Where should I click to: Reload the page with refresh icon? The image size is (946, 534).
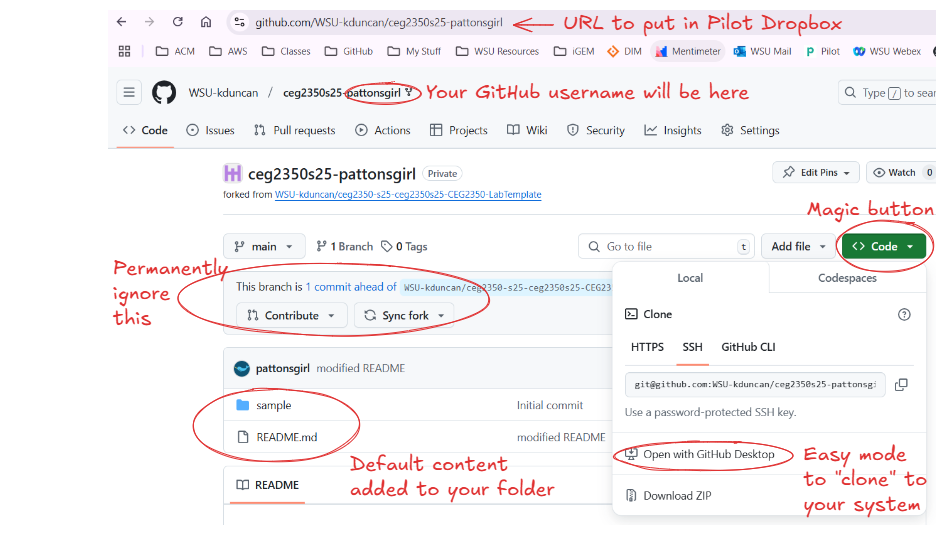tap(177, 22)
